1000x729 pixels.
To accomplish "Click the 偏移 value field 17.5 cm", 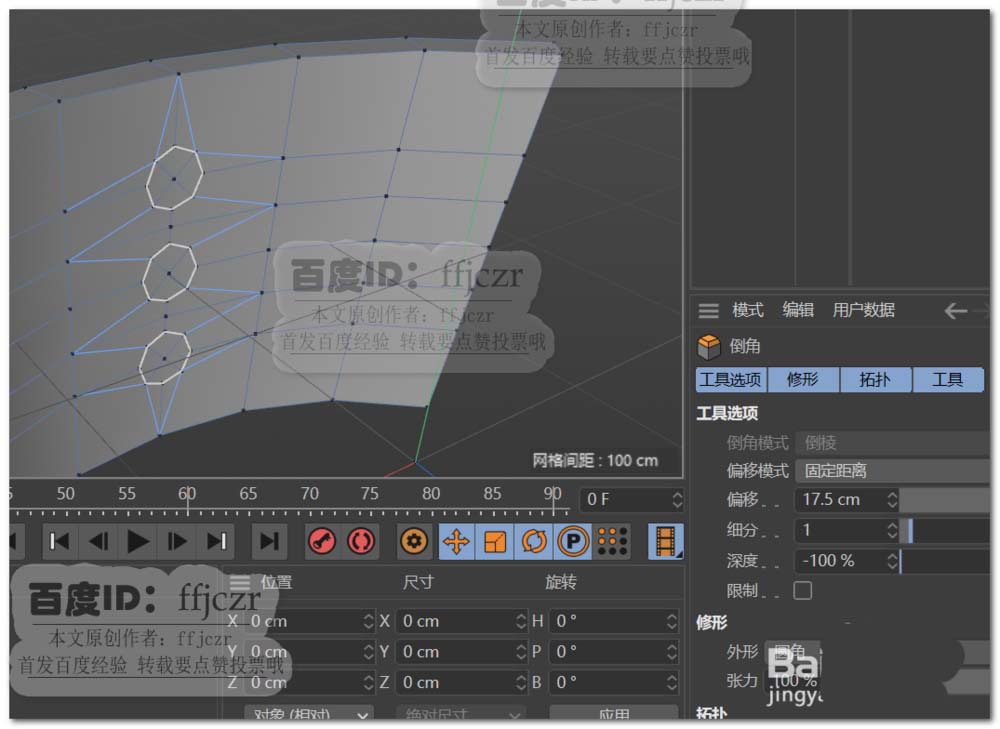I will coord(841,499).
